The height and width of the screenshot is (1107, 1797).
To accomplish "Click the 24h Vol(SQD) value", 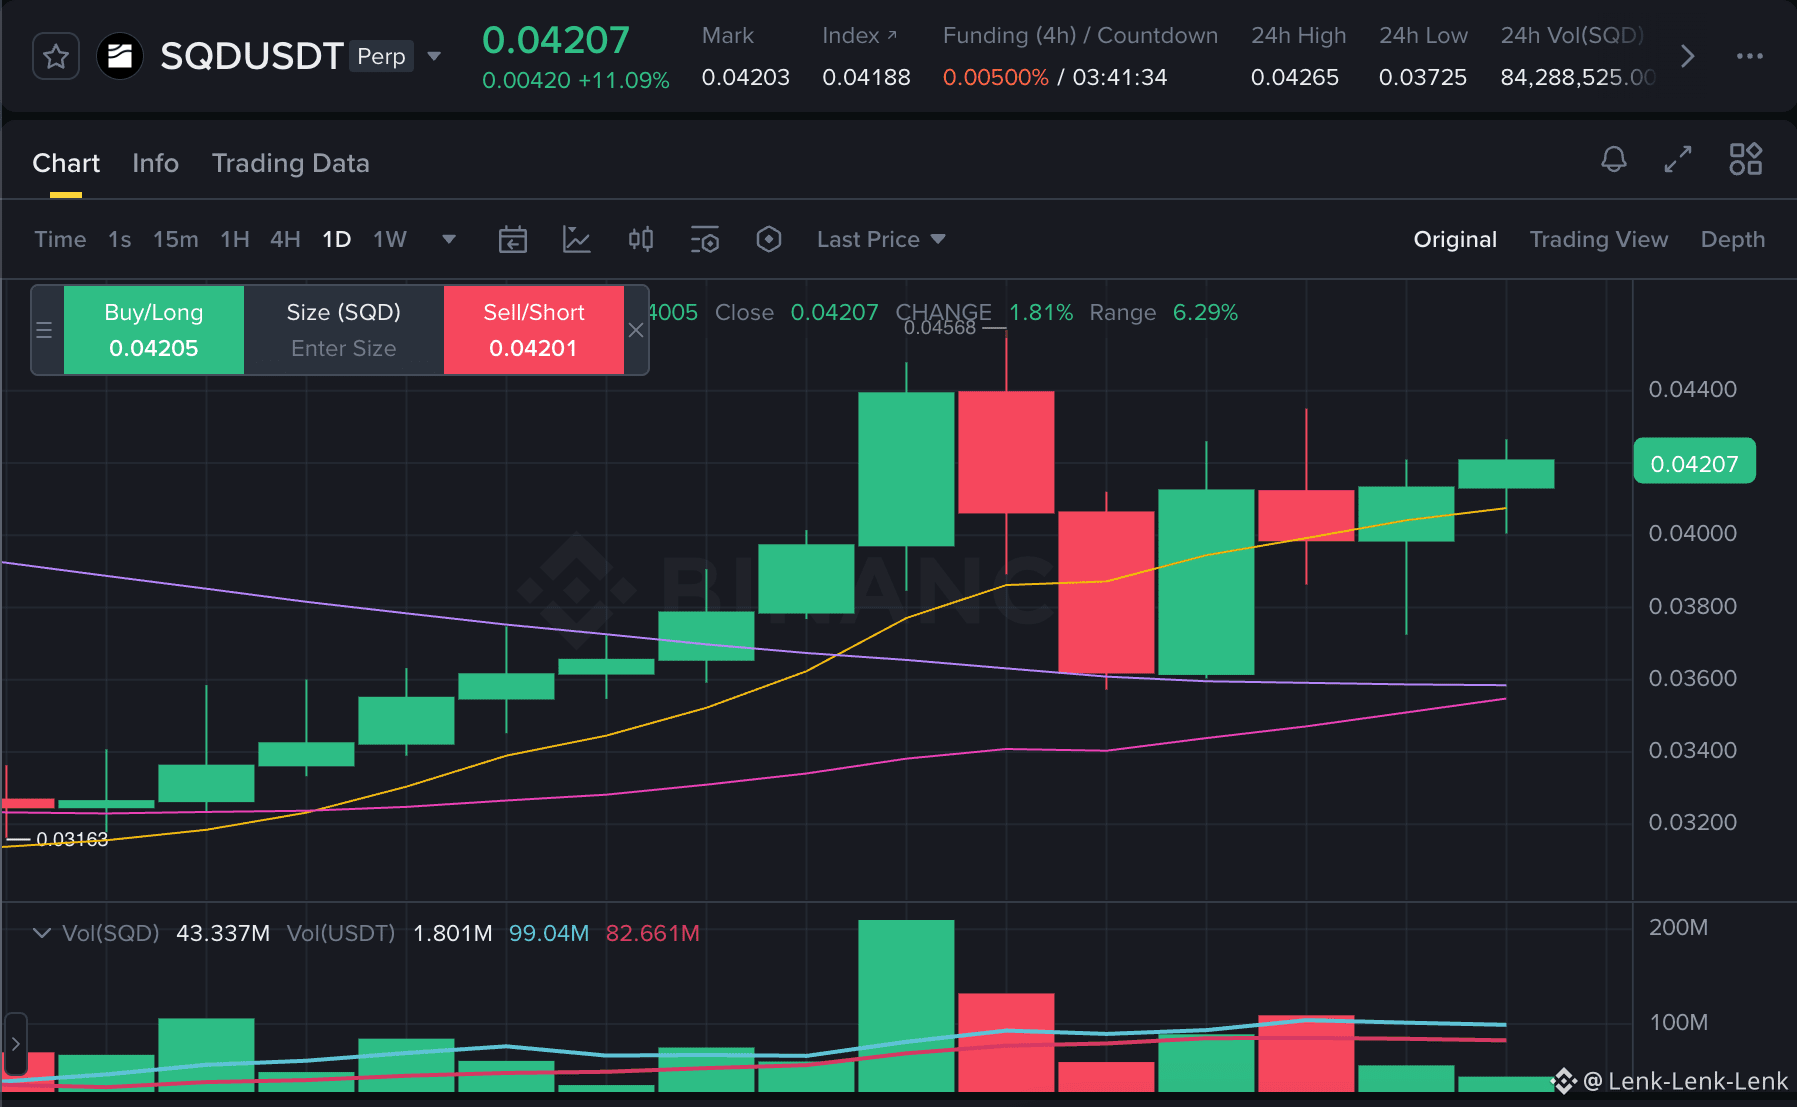I will coord(1578,77).
